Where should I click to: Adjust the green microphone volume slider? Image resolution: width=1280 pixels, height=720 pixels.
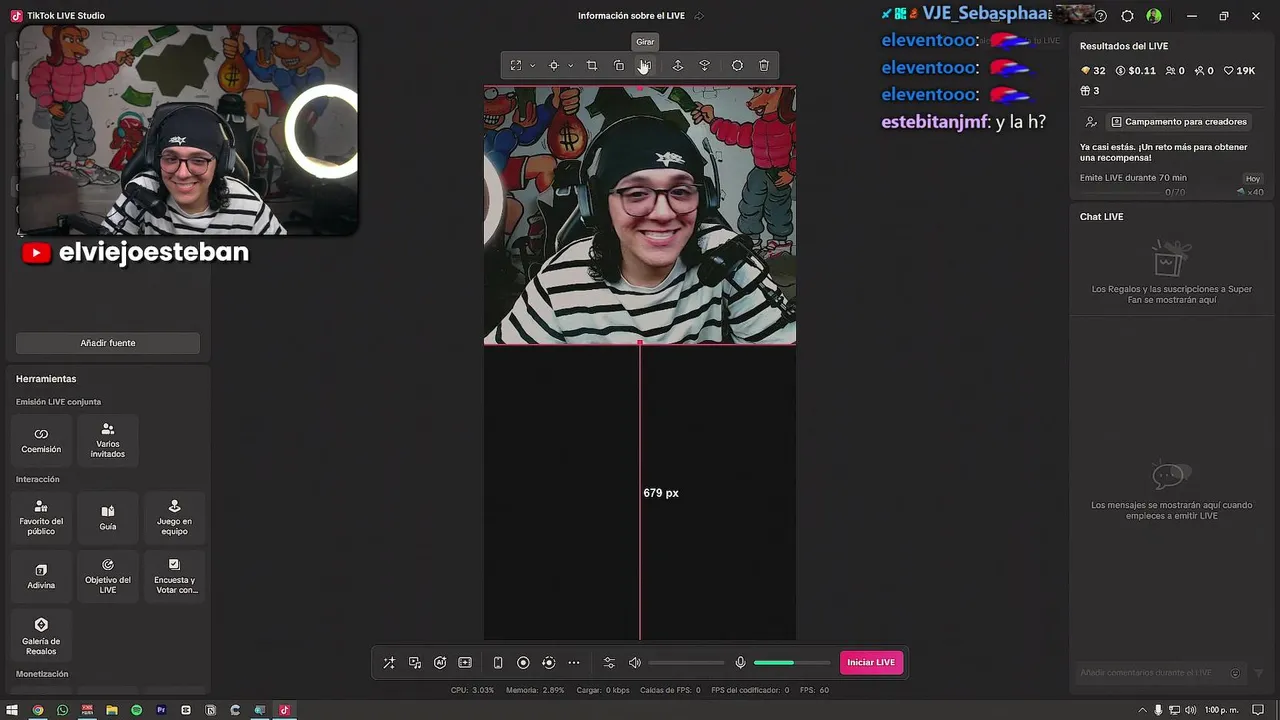792,663
